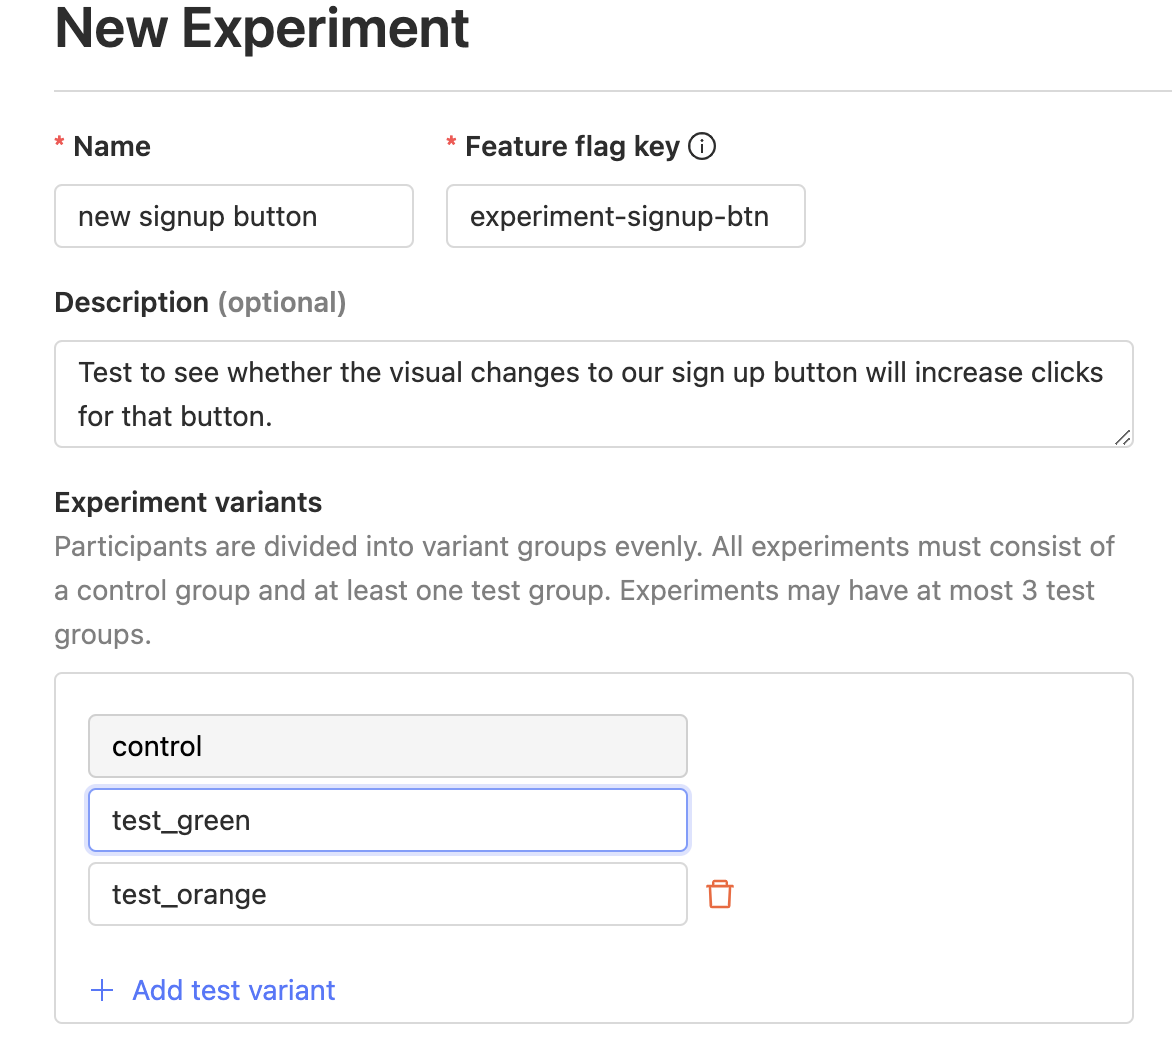Focus the test_green variant field

point(387,820)
